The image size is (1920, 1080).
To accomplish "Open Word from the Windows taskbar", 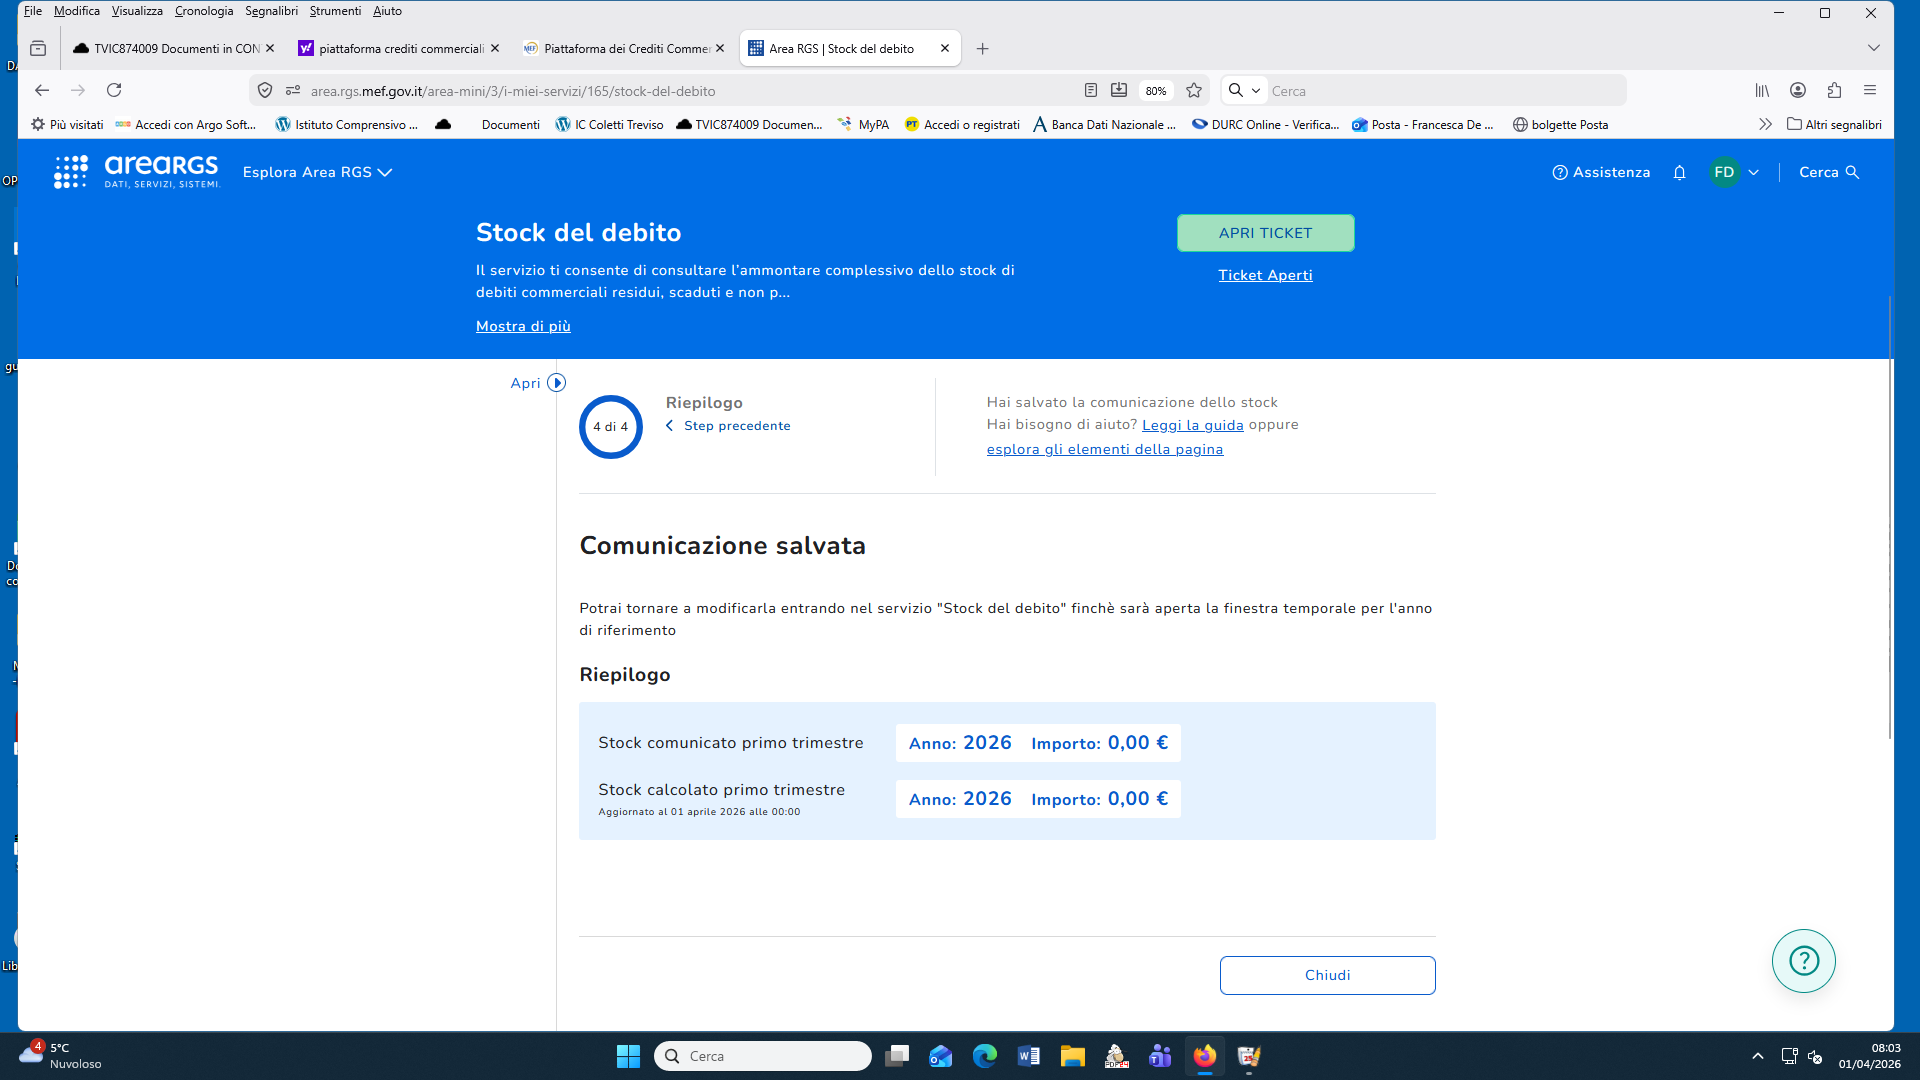I will click(x=1028, y=1056).
